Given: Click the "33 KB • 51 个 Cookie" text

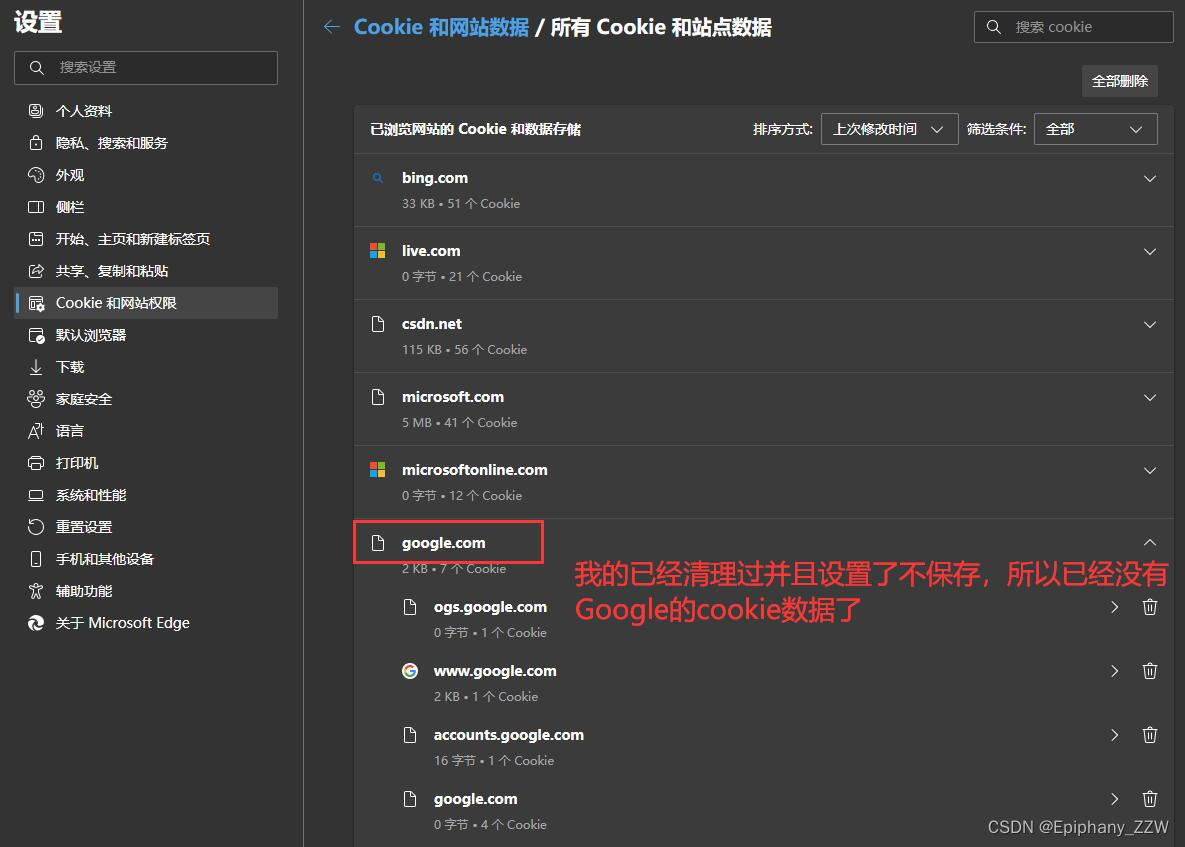Looking at the screenshot, I should (x=461, y=204).
